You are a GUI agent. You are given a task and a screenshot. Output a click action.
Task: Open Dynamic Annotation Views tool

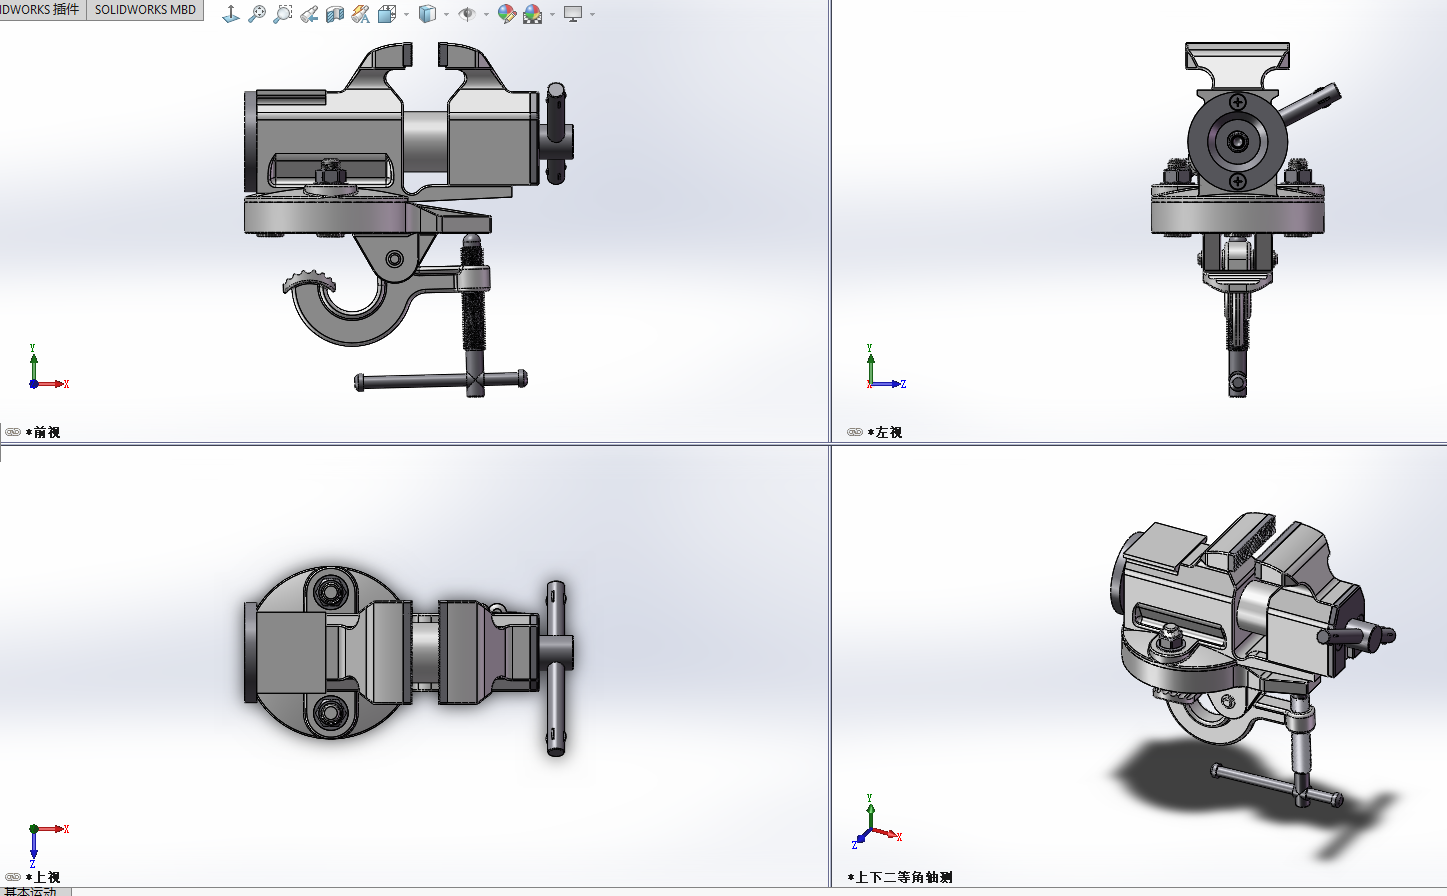pyautogui.click(x=361, y=14)
